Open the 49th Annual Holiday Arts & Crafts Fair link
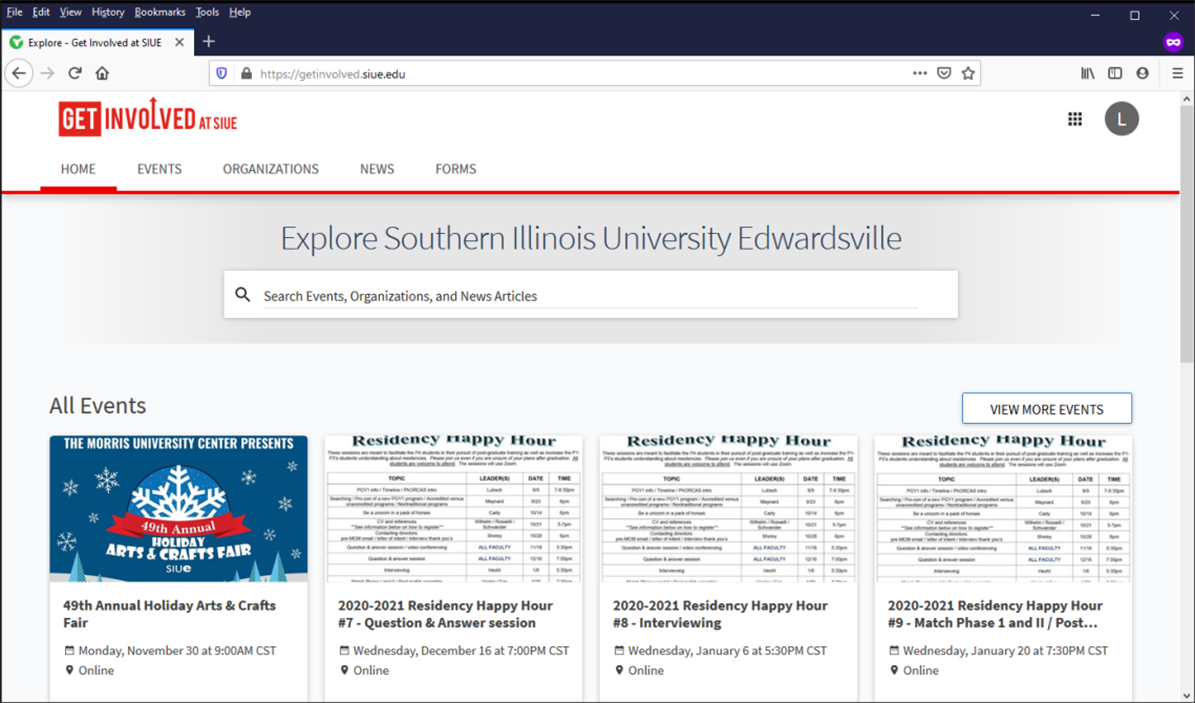 [x=169, y=614]
